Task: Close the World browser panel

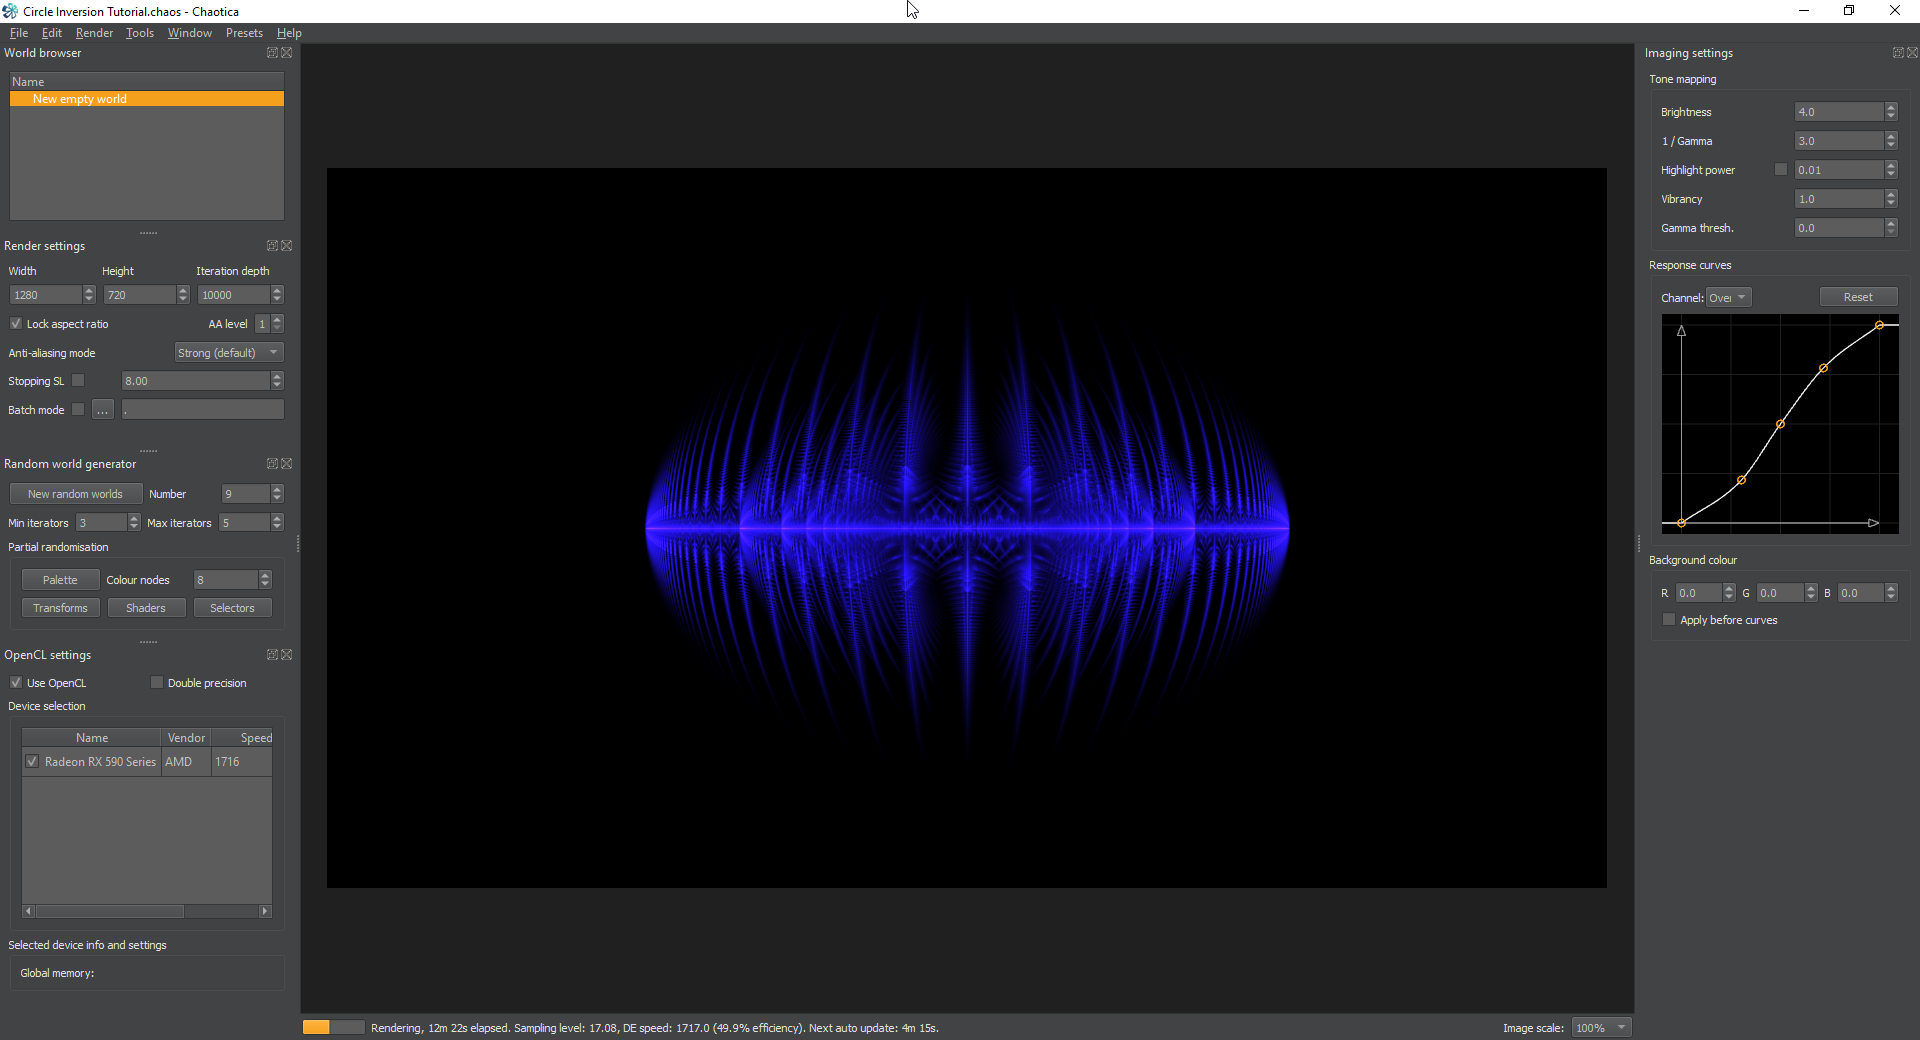Action: (x=287, y=53)
